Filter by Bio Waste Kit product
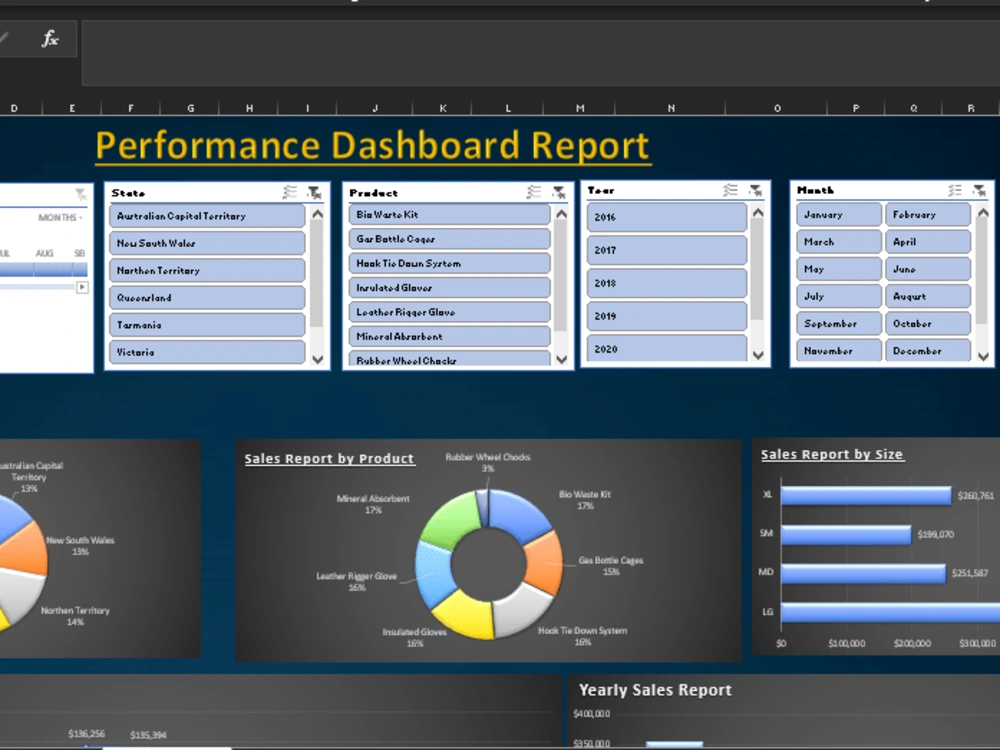Image resolution: width=1000 pixels, height=750 pixels. [x=450, y=214]
